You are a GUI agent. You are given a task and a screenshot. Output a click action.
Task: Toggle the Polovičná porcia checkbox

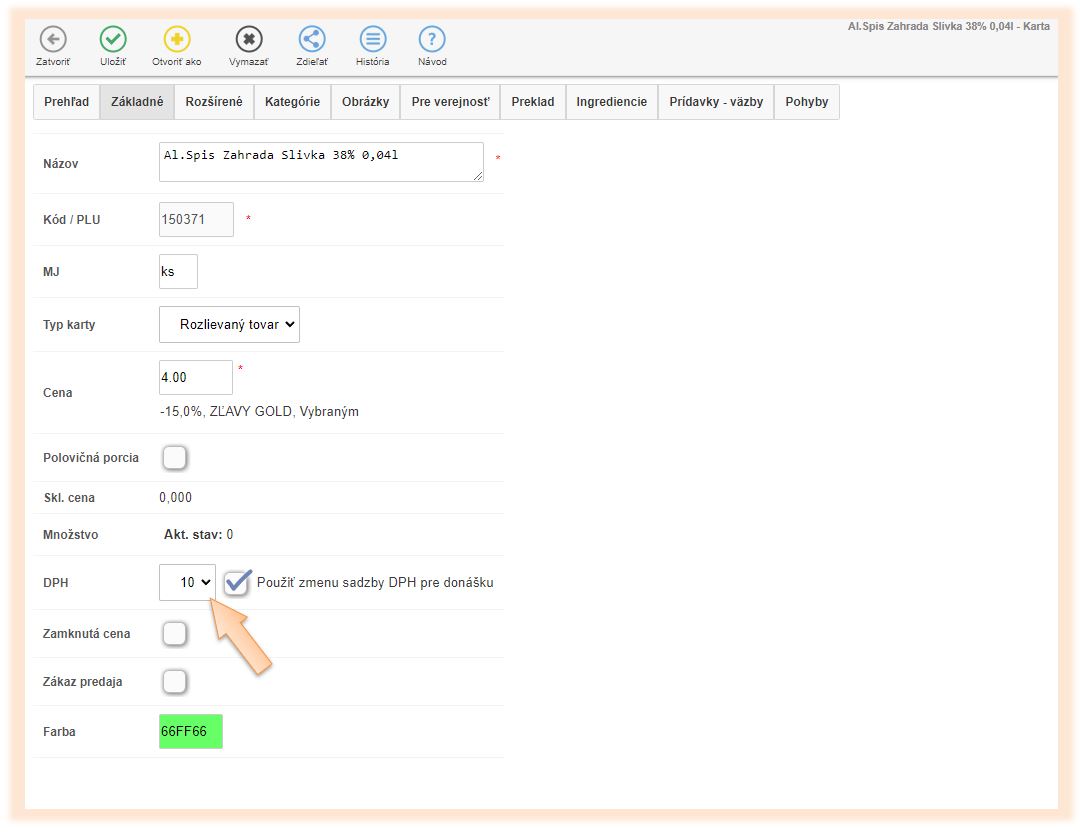point(174,458)
